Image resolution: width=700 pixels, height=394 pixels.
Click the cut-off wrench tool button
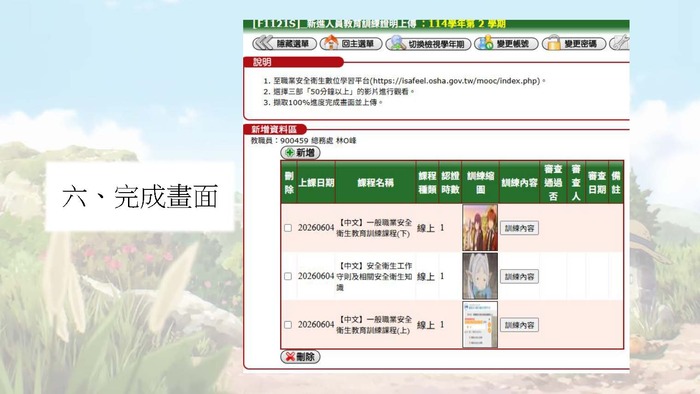[x=620, y=44]
